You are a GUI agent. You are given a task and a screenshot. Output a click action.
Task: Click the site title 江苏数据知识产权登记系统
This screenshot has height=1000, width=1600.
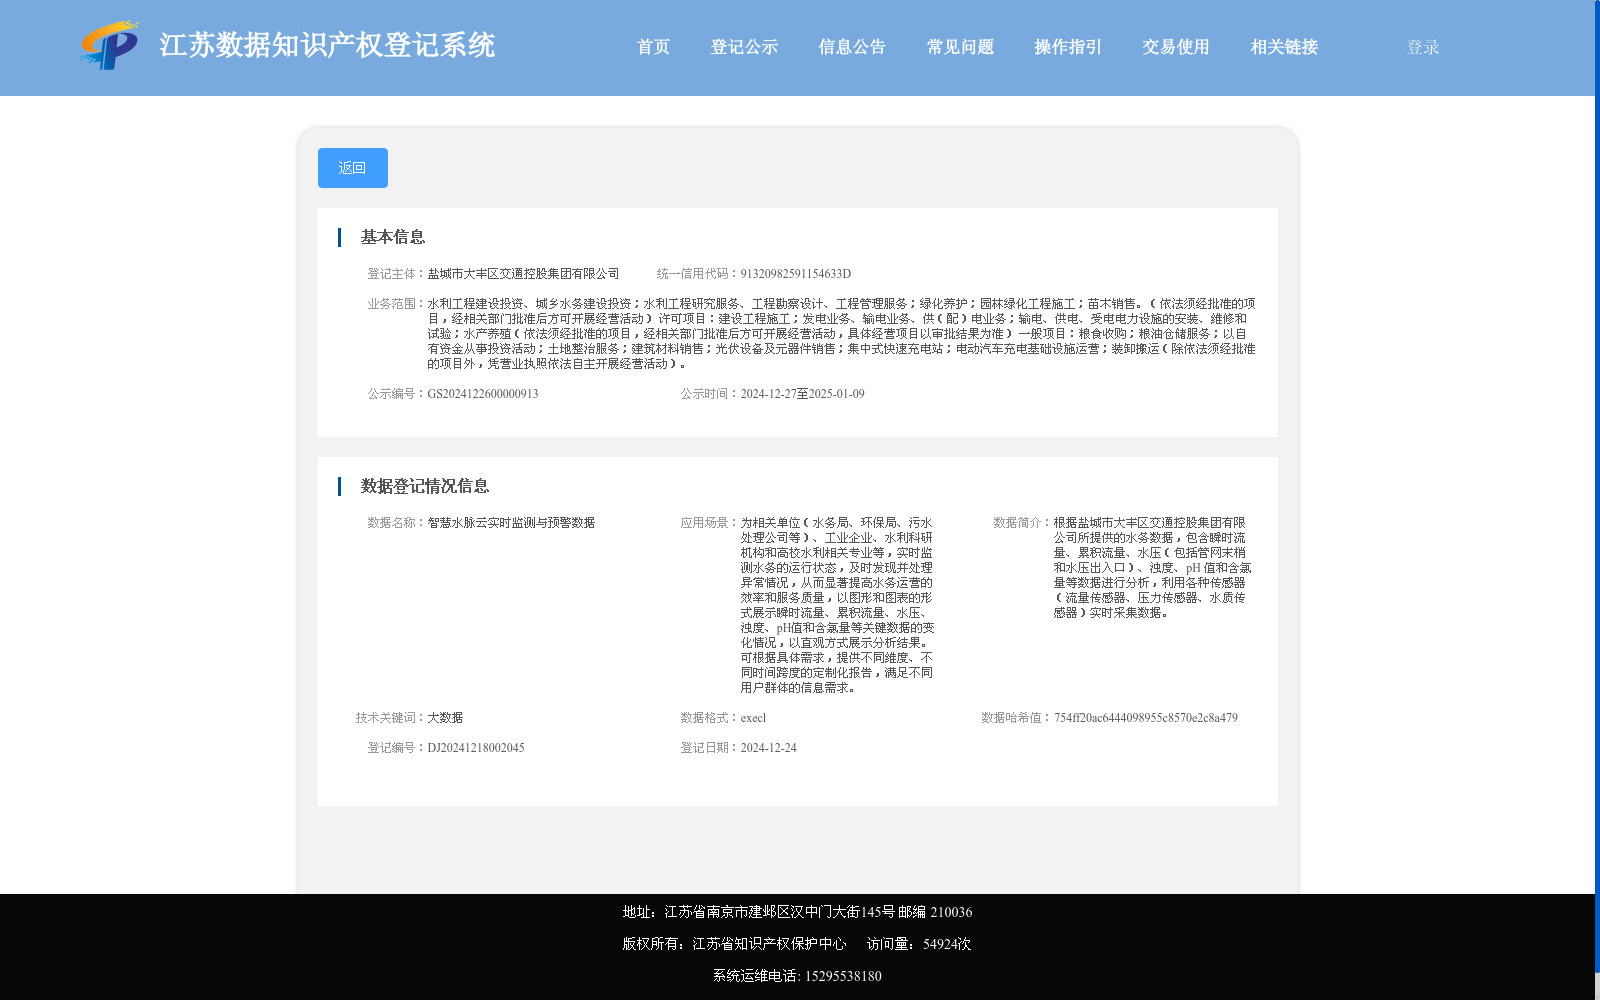click(x=327, y=45)
